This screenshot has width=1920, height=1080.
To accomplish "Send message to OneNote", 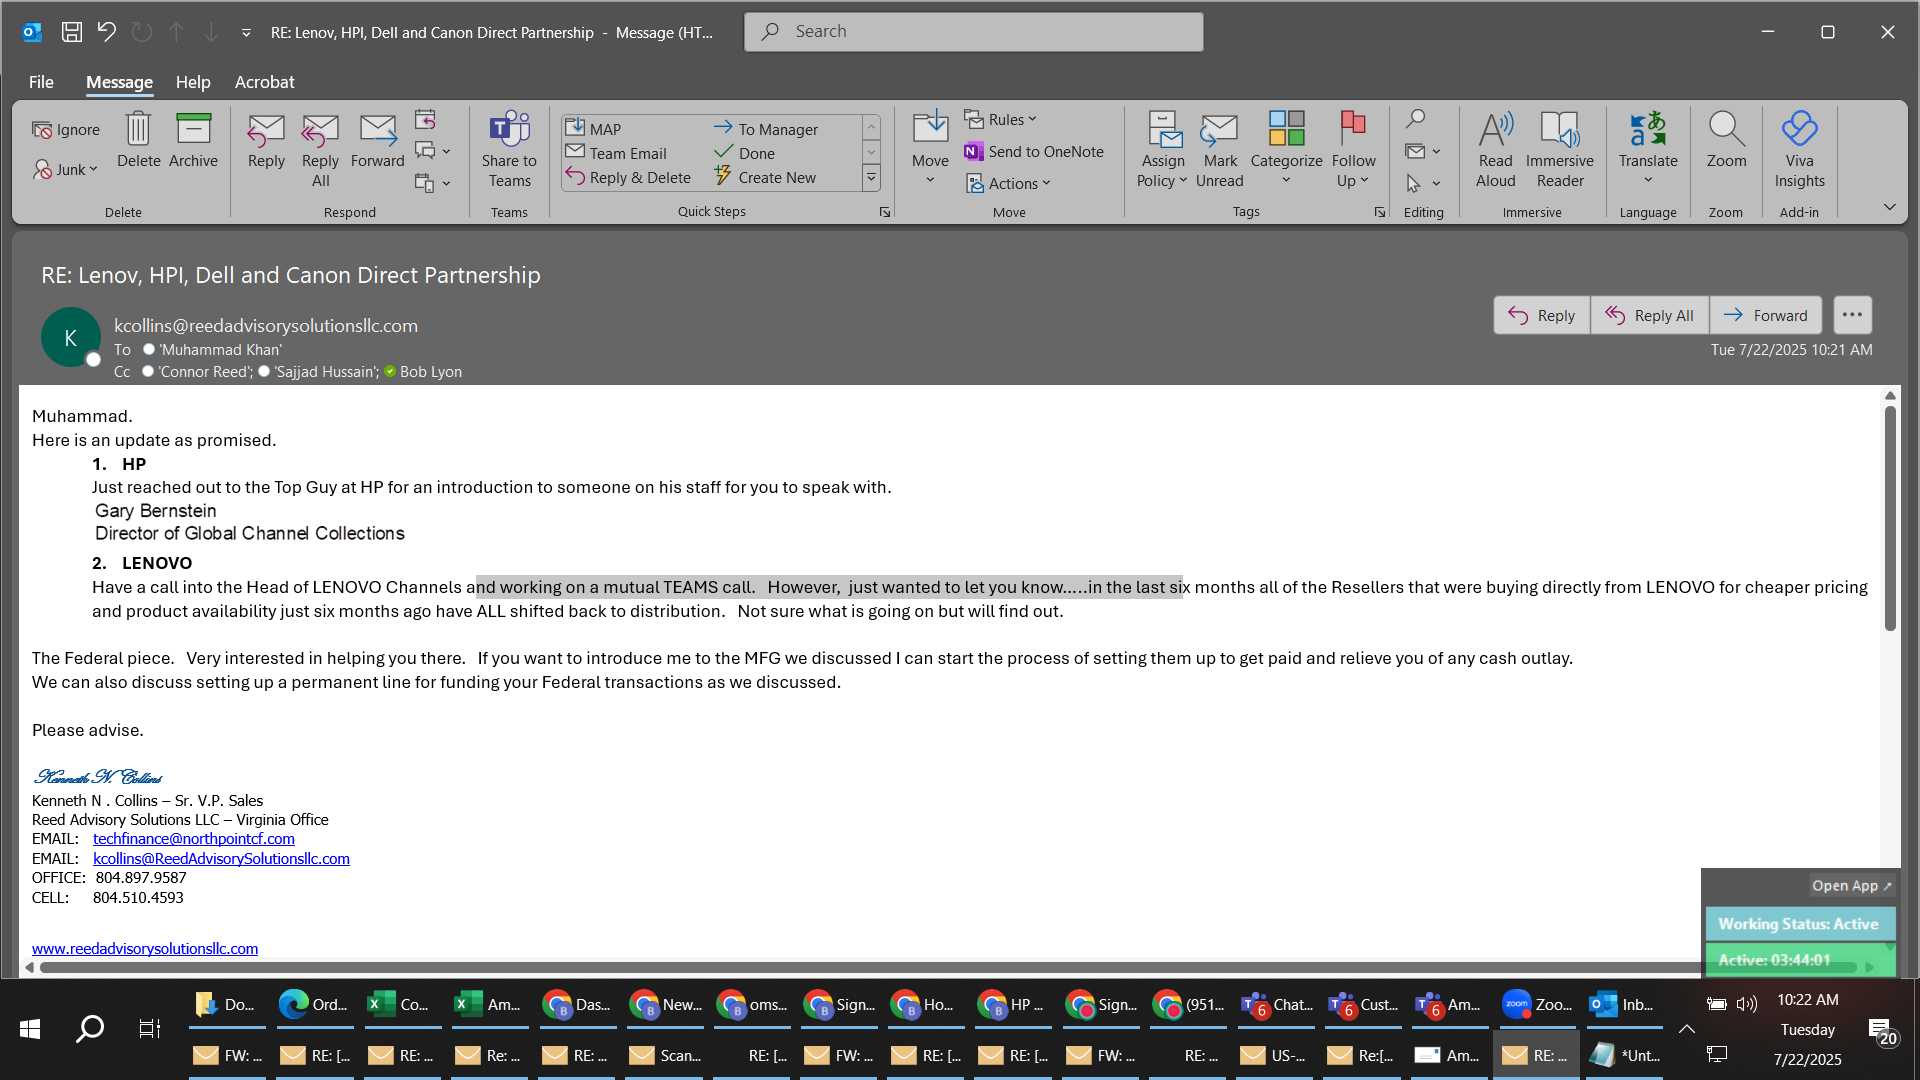I will pos(1034,152).
